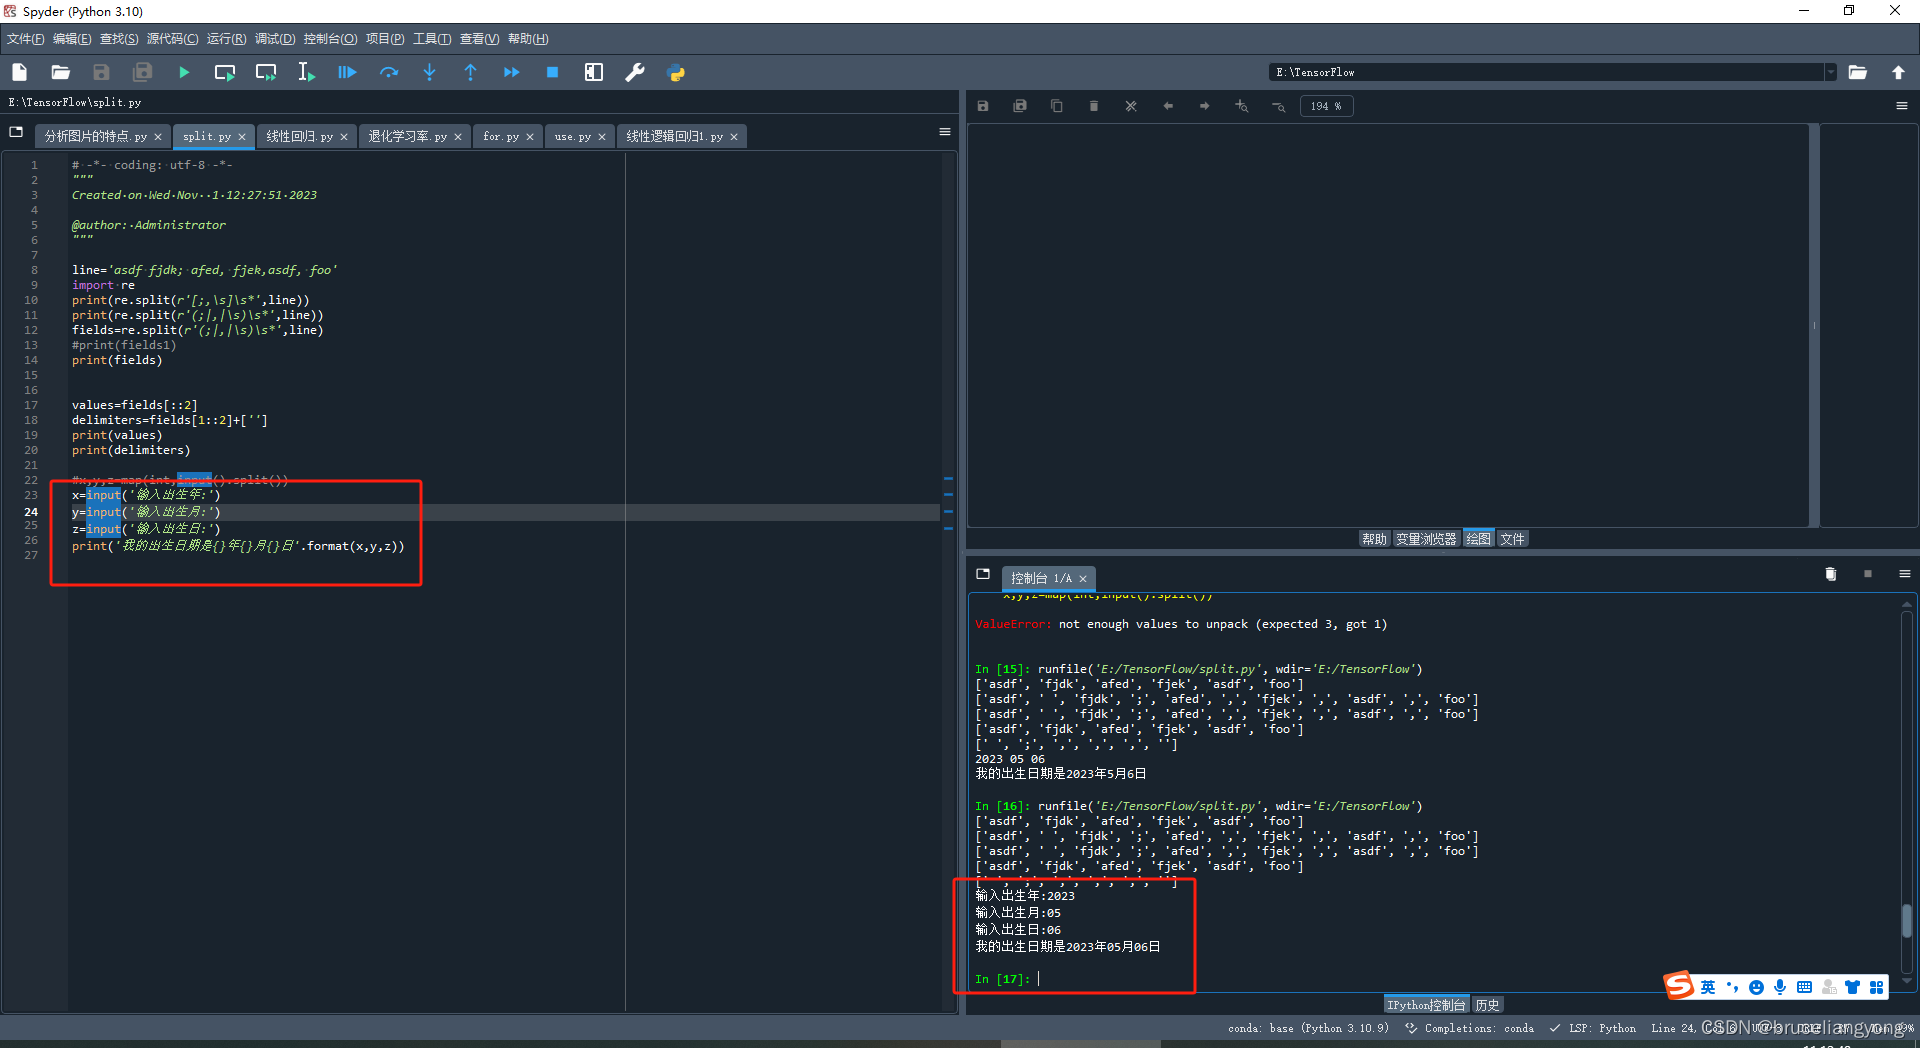Open the Plots pane options menu

point(1903,105)
